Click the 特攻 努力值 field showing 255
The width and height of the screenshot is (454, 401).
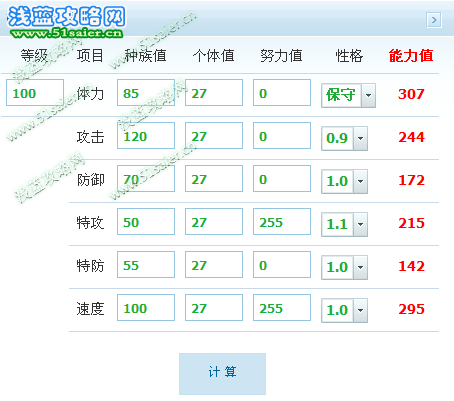pyautogui.click(x=282, y=222)
